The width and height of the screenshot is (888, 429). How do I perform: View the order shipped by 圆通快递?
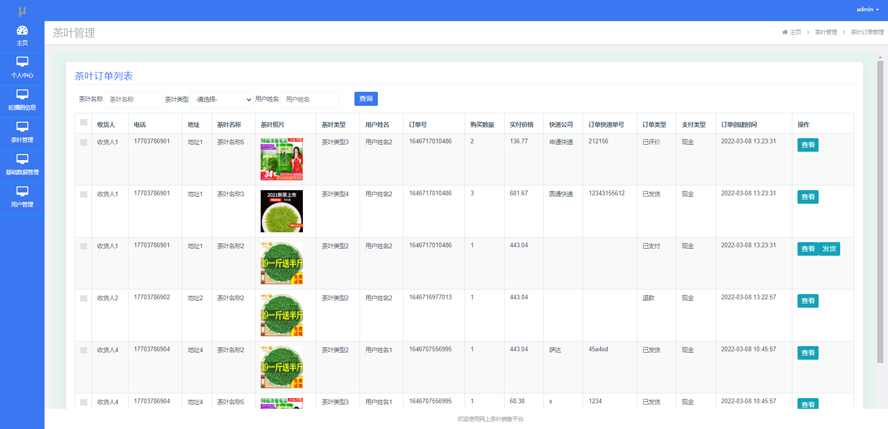(808, 197)
